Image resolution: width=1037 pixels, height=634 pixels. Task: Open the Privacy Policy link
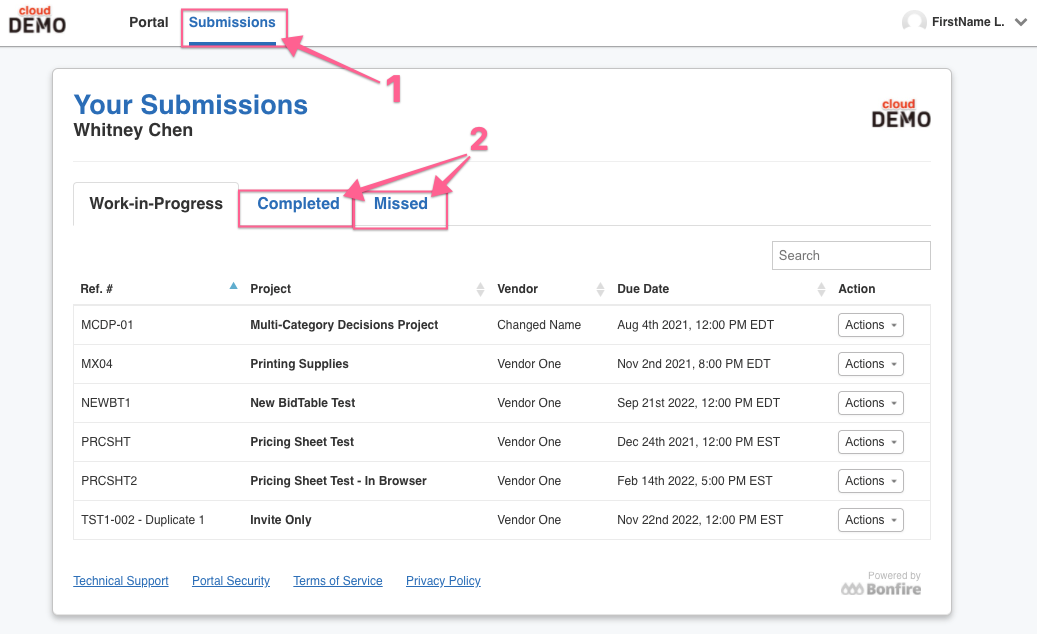tap(443, 580)
